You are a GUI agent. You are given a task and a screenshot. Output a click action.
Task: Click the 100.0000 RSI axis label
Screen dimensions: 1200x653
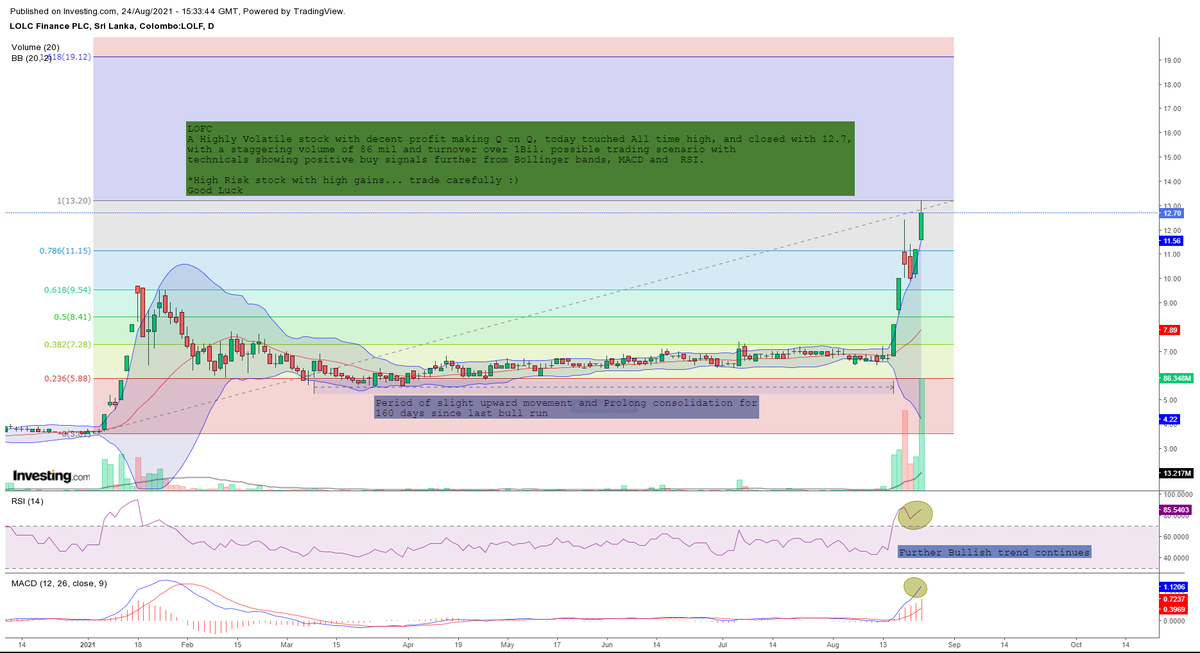(1177, 495)
